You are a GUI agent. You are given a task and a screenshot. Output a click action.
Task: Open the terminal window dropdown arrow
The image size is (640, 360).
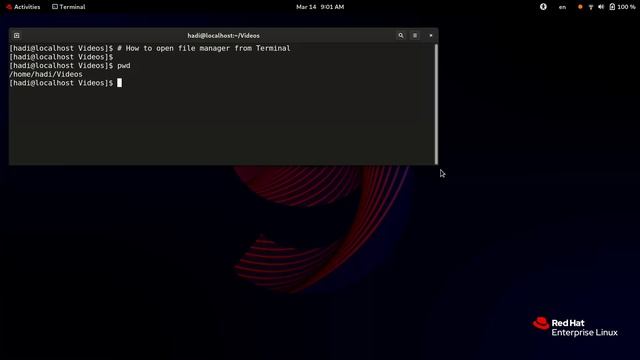point(431,36)
